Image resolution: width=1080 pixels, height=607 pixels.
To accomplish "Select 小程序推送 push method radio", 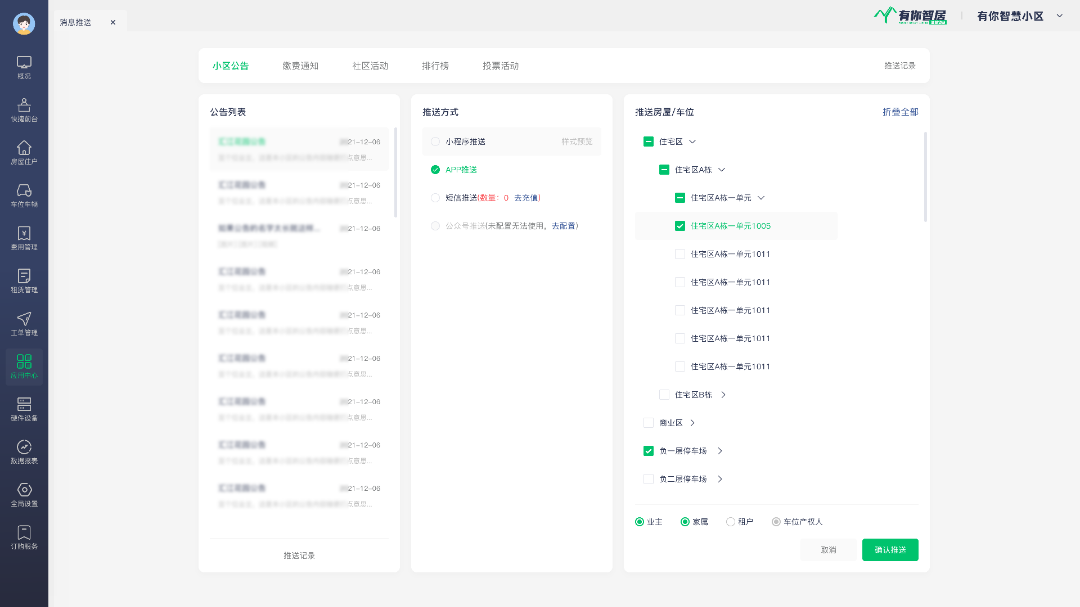I will [435, 142].
